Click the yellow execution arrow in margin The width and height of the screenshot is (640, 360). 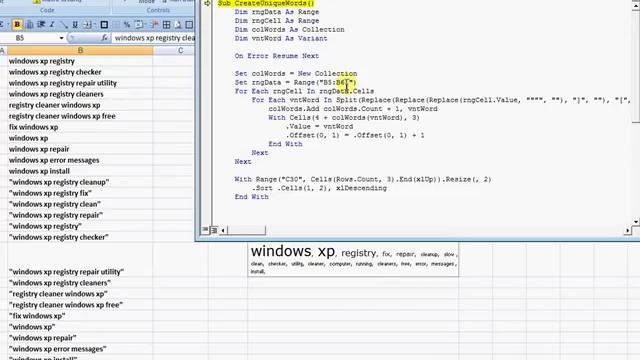[207, 3]
